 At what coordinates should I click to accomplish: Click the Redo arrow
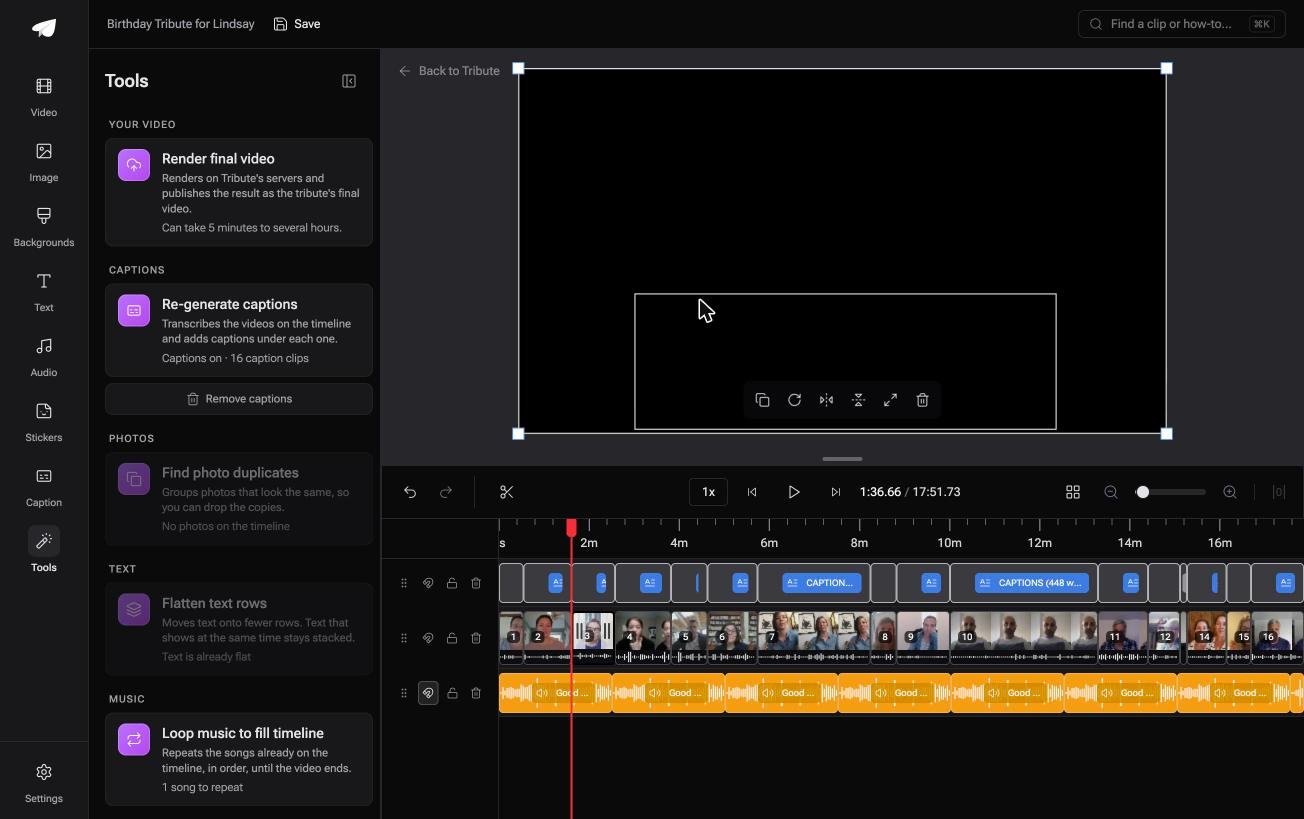446,492
